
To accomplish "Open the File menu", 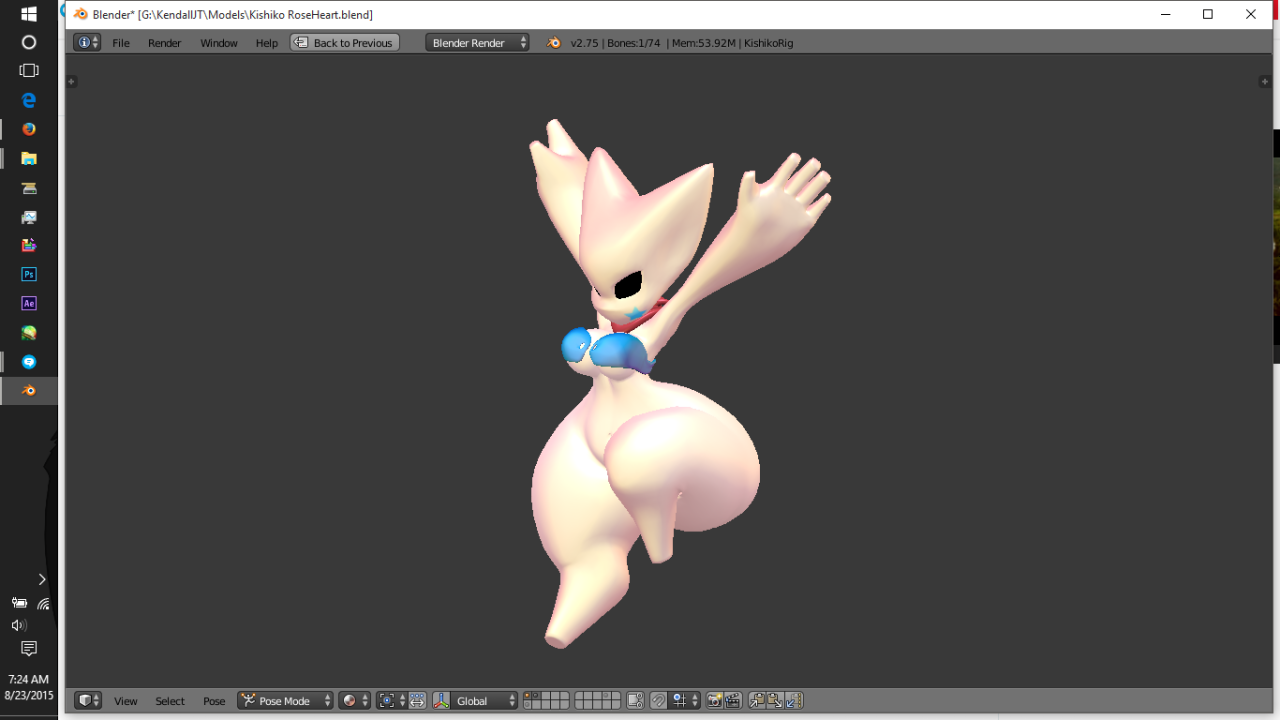I will 121,43.
